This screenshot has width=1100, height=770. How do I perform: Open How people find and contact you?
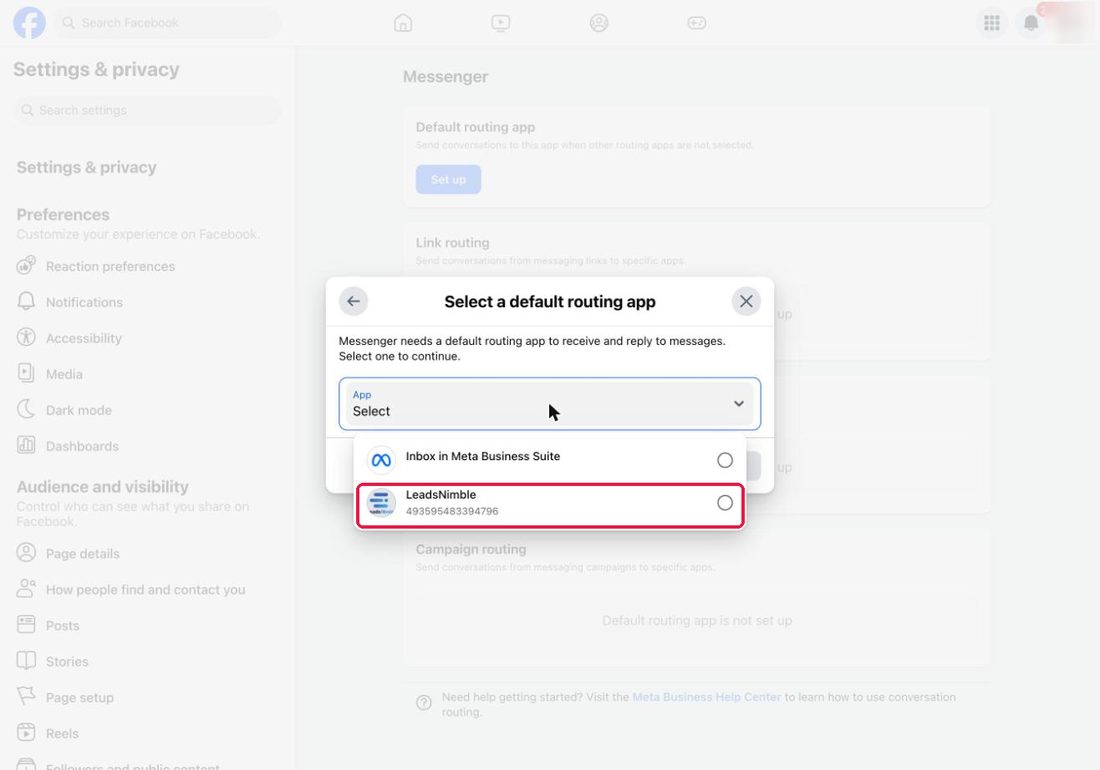coord(145,590)
